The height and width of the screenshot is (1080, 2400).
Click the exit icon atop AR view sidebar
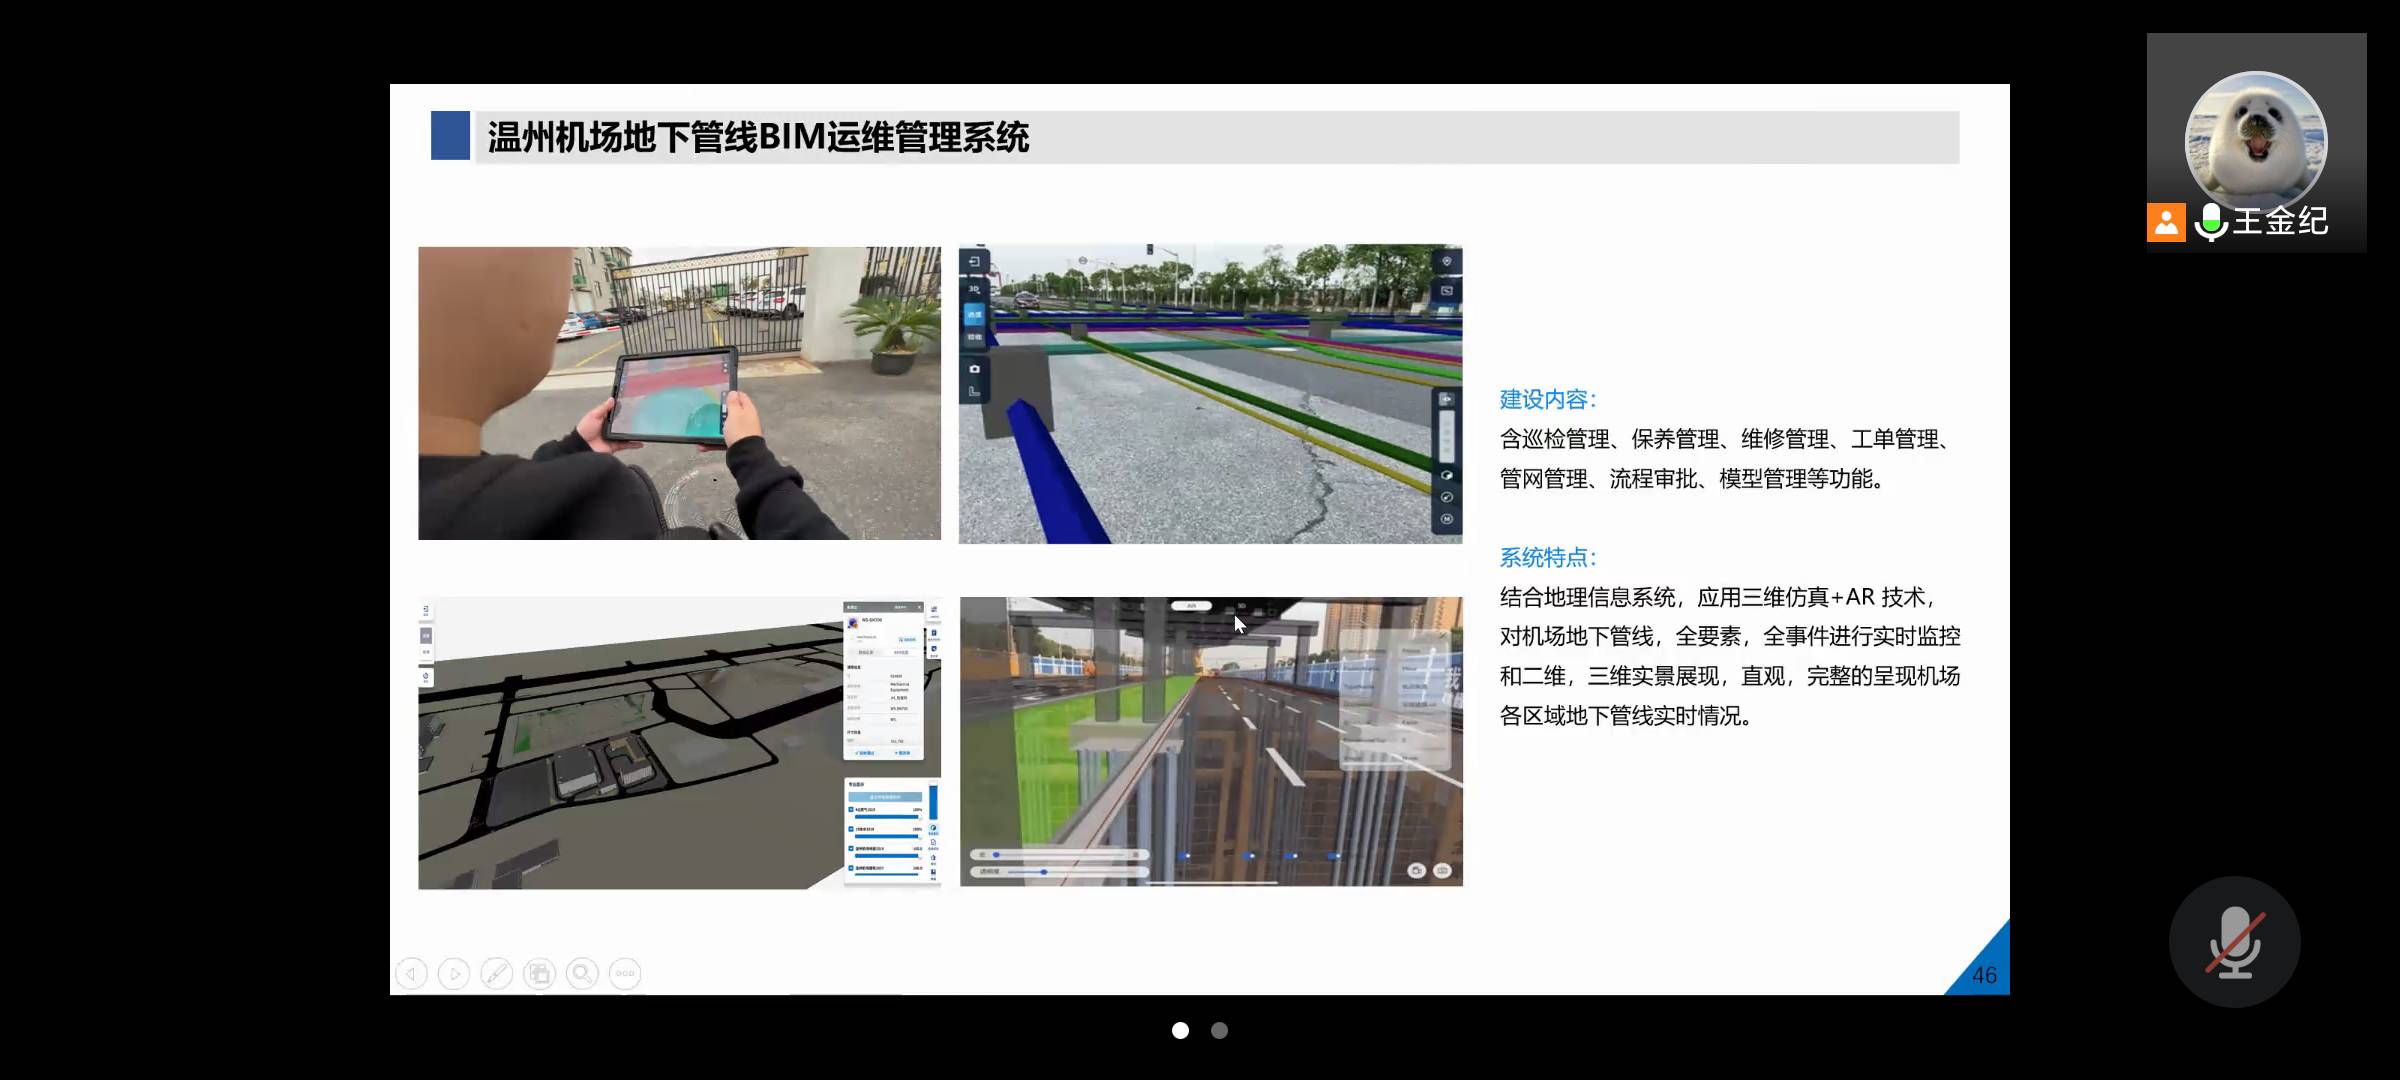point(974,262)
